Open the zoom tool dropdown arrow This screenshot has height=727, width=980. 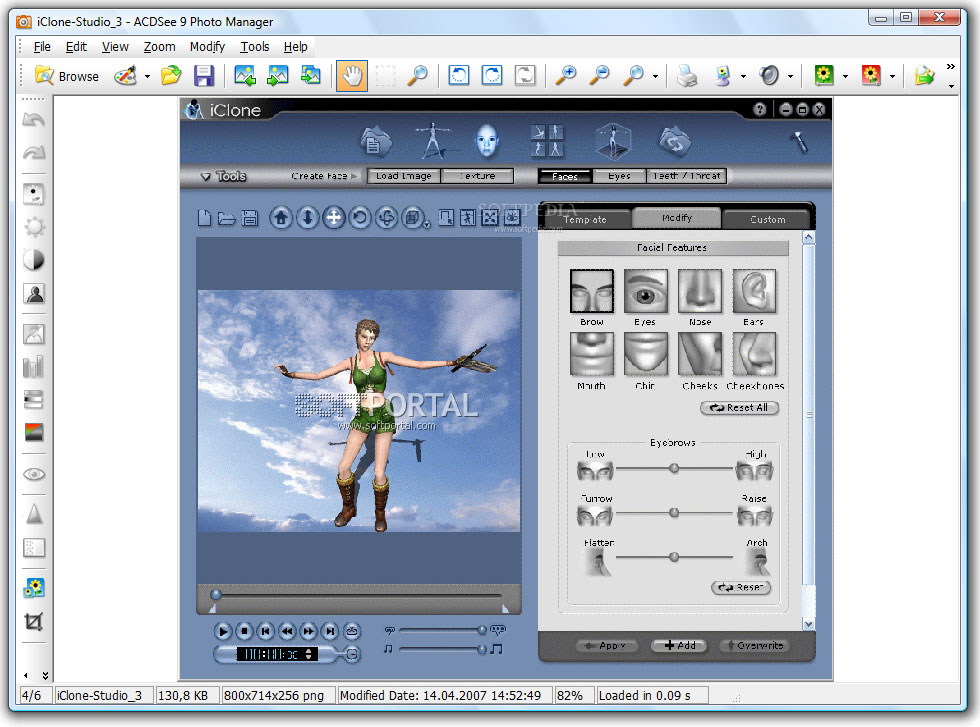coord(655,77)
